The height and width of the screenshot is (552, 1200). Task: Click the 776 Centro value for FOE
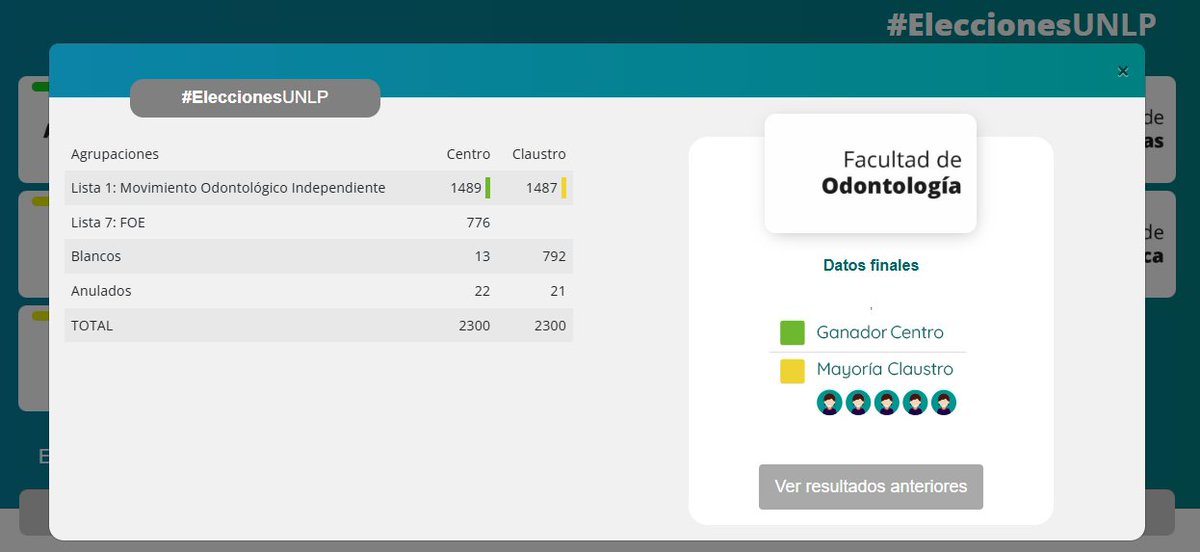[x=478, y=222]
